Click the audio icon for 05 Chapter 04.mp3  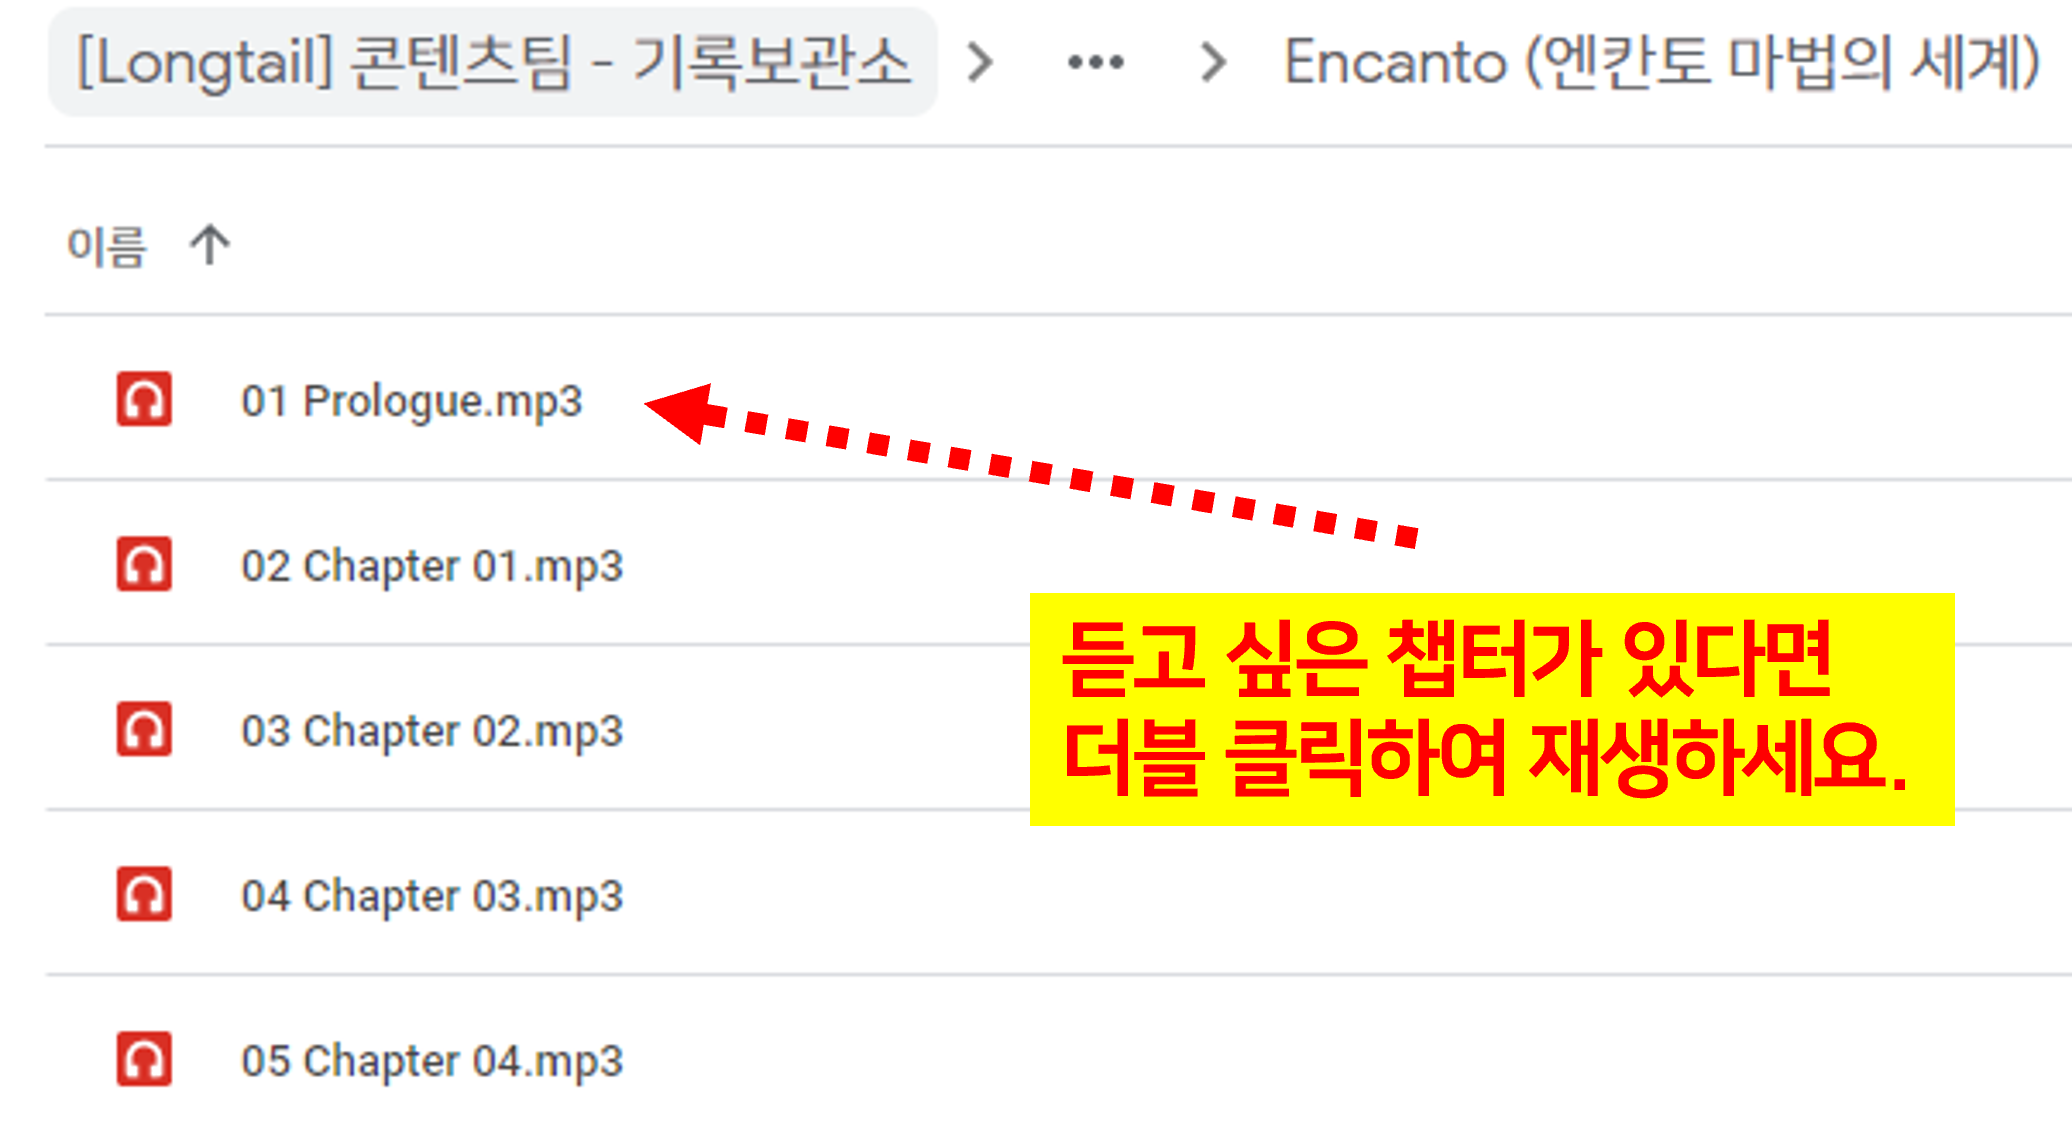click(x=144, y=1059)
